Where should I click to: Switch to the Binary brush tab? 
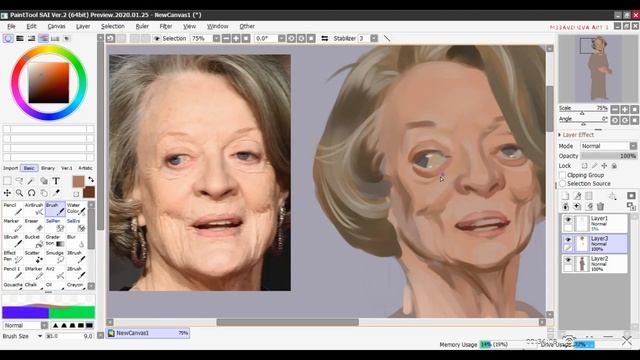tap(48, 168)
